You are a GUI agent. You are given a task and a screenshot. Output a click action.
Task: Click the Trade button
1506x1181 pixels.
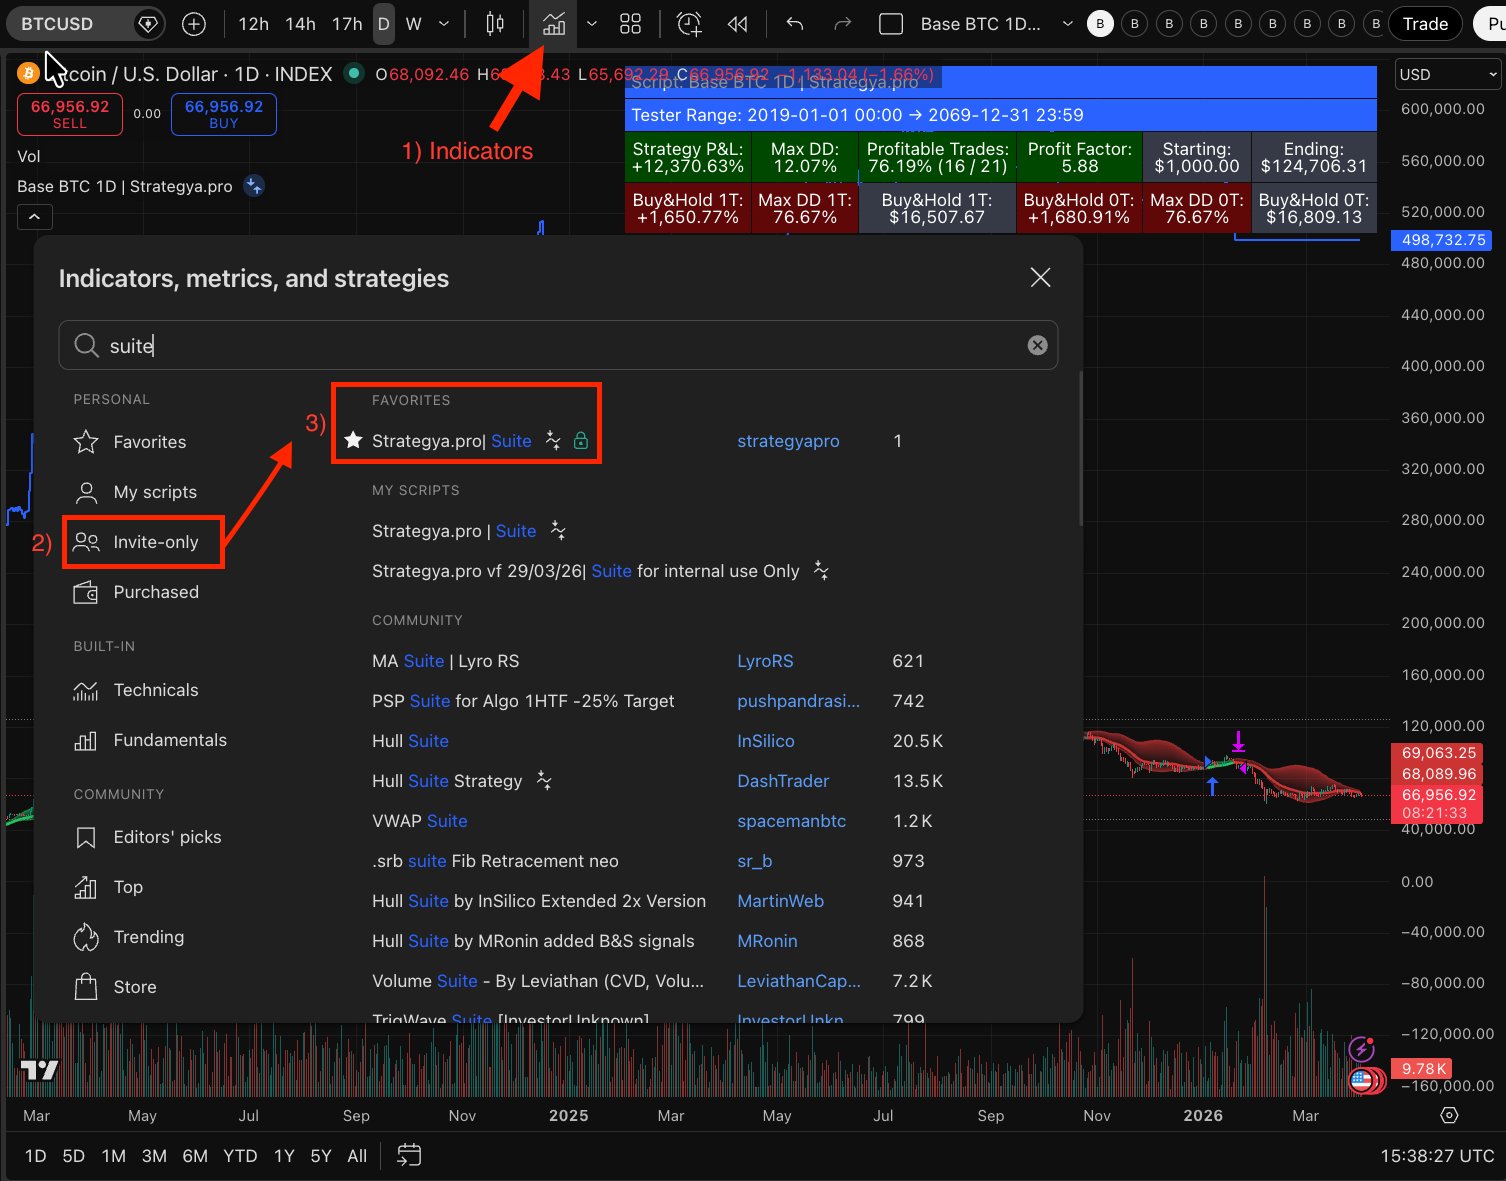pyautogui.click(x=1425, y=24)
